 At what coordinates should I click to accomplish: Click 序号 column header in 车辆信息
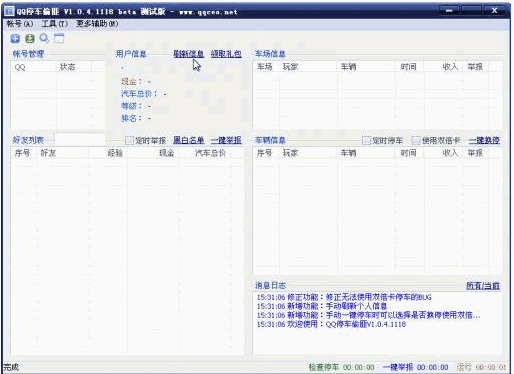266,153
